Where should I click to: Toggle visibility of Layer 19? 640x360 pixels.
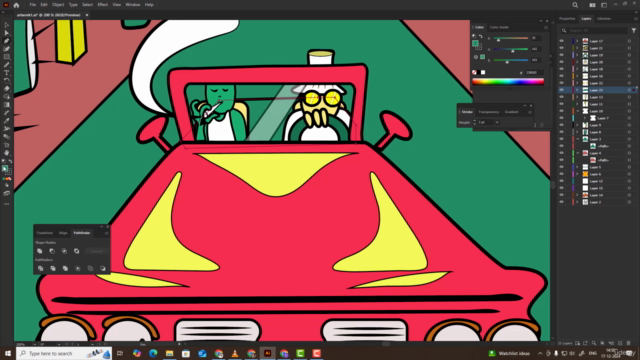tap(562, 55)
